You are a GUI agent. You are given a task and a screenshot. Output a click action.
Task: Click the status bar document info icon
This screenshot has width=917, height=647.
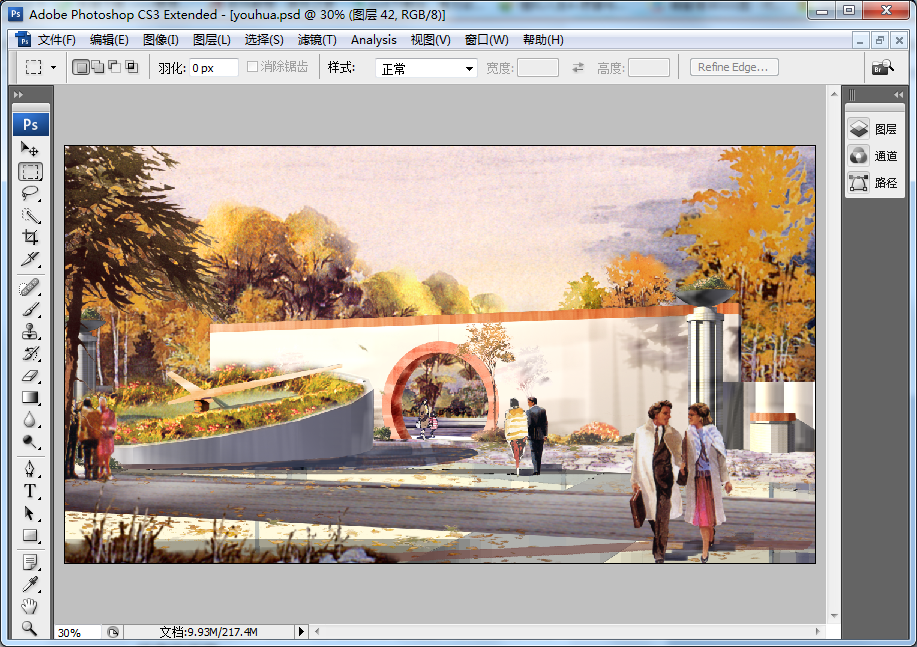coord(112,632)
